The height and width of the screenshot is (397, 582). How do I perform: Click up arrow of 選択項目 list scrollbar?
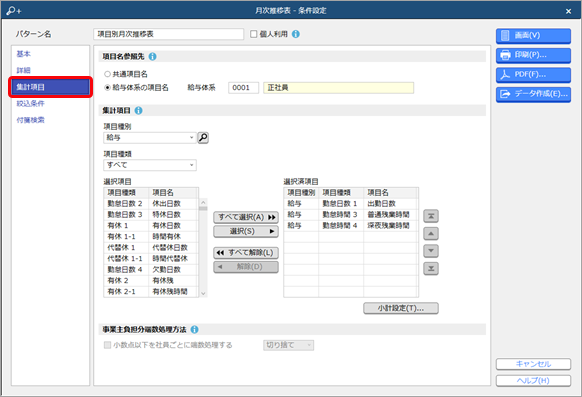point(203,203)
